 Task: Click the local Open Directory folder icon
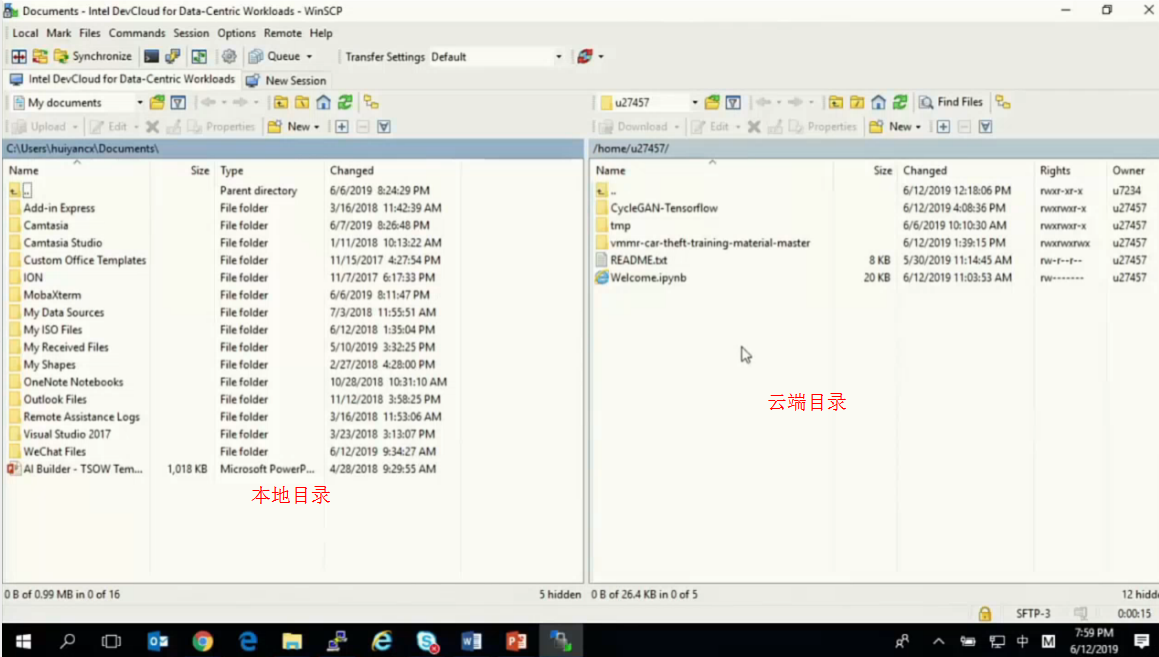click(157, 103)
